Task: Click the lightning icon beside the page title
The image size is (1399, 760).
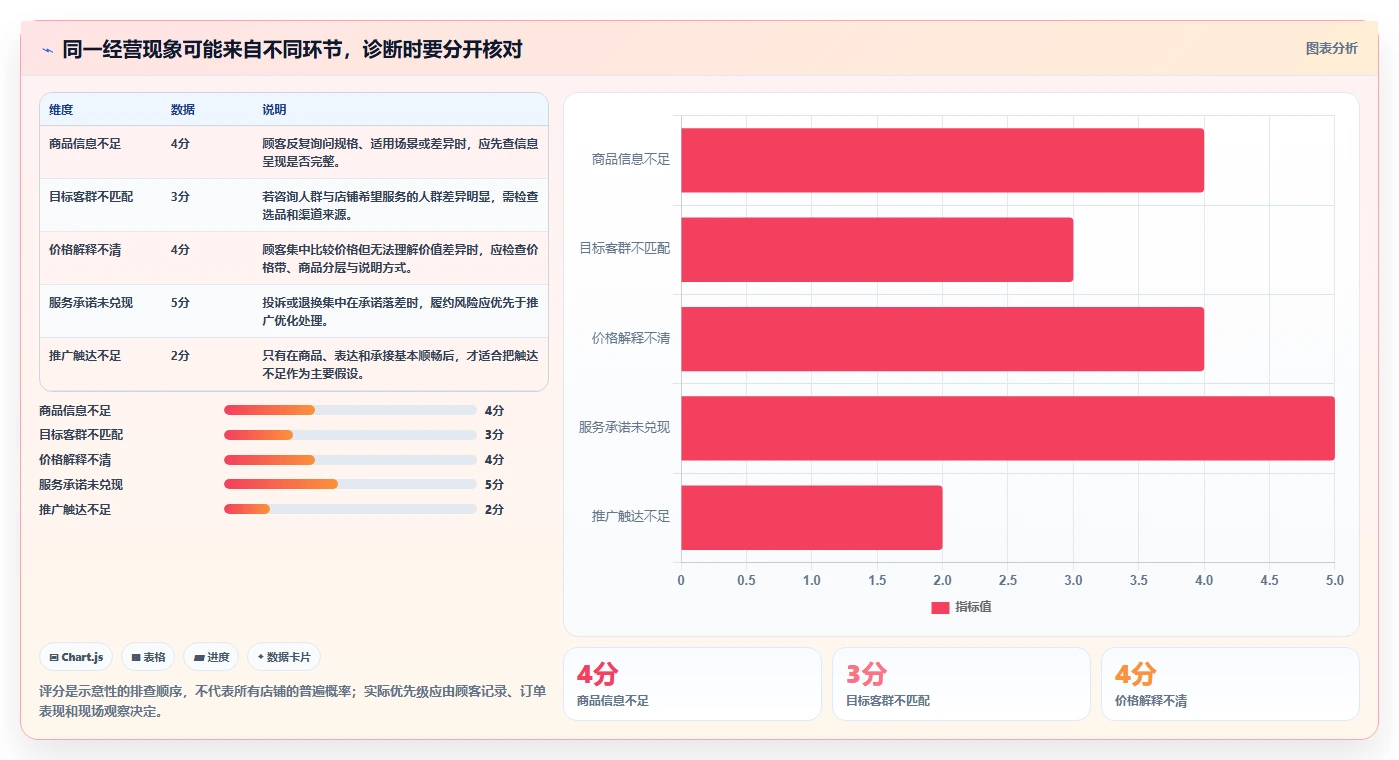Action: coord(47,50)
